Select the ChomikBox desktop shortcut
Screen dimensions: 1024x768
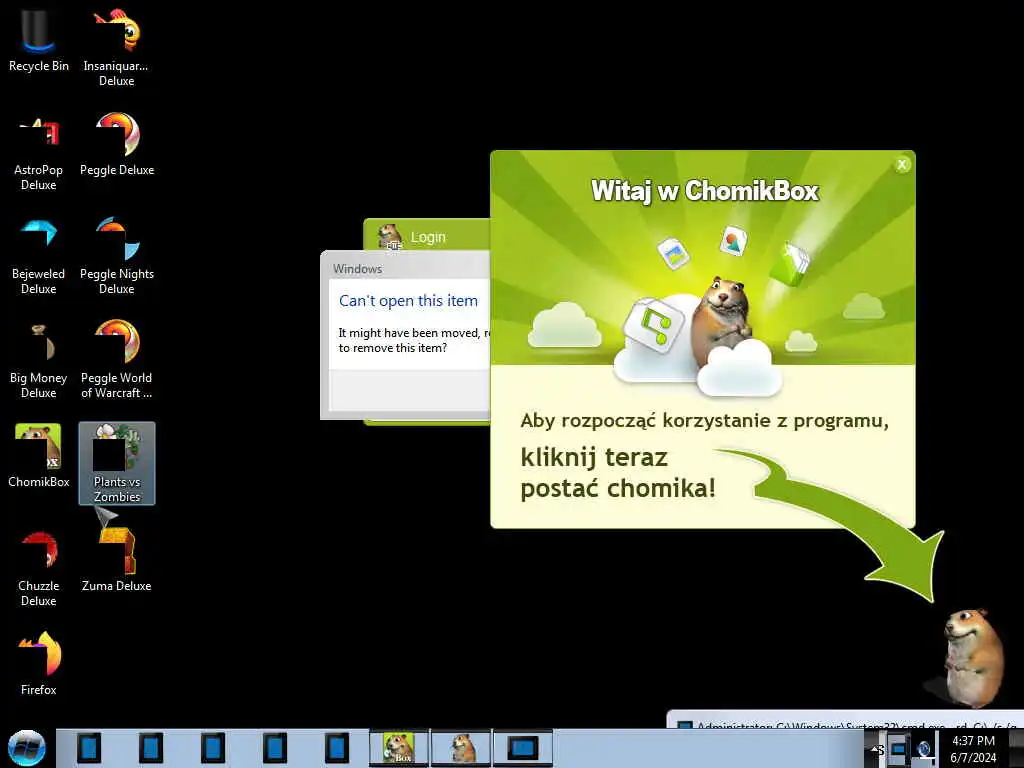tap(39, 456)
